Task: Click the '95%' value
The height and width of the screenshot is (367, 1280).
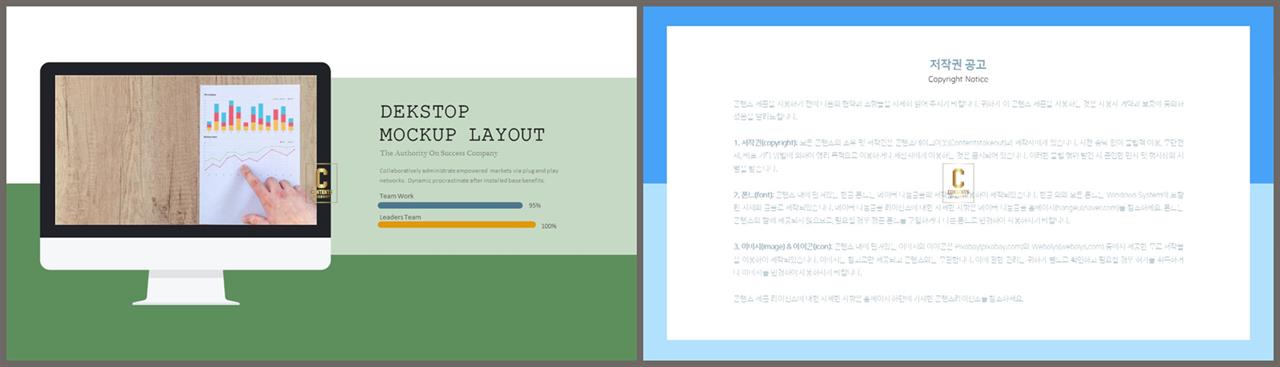Action: point(534,205)
